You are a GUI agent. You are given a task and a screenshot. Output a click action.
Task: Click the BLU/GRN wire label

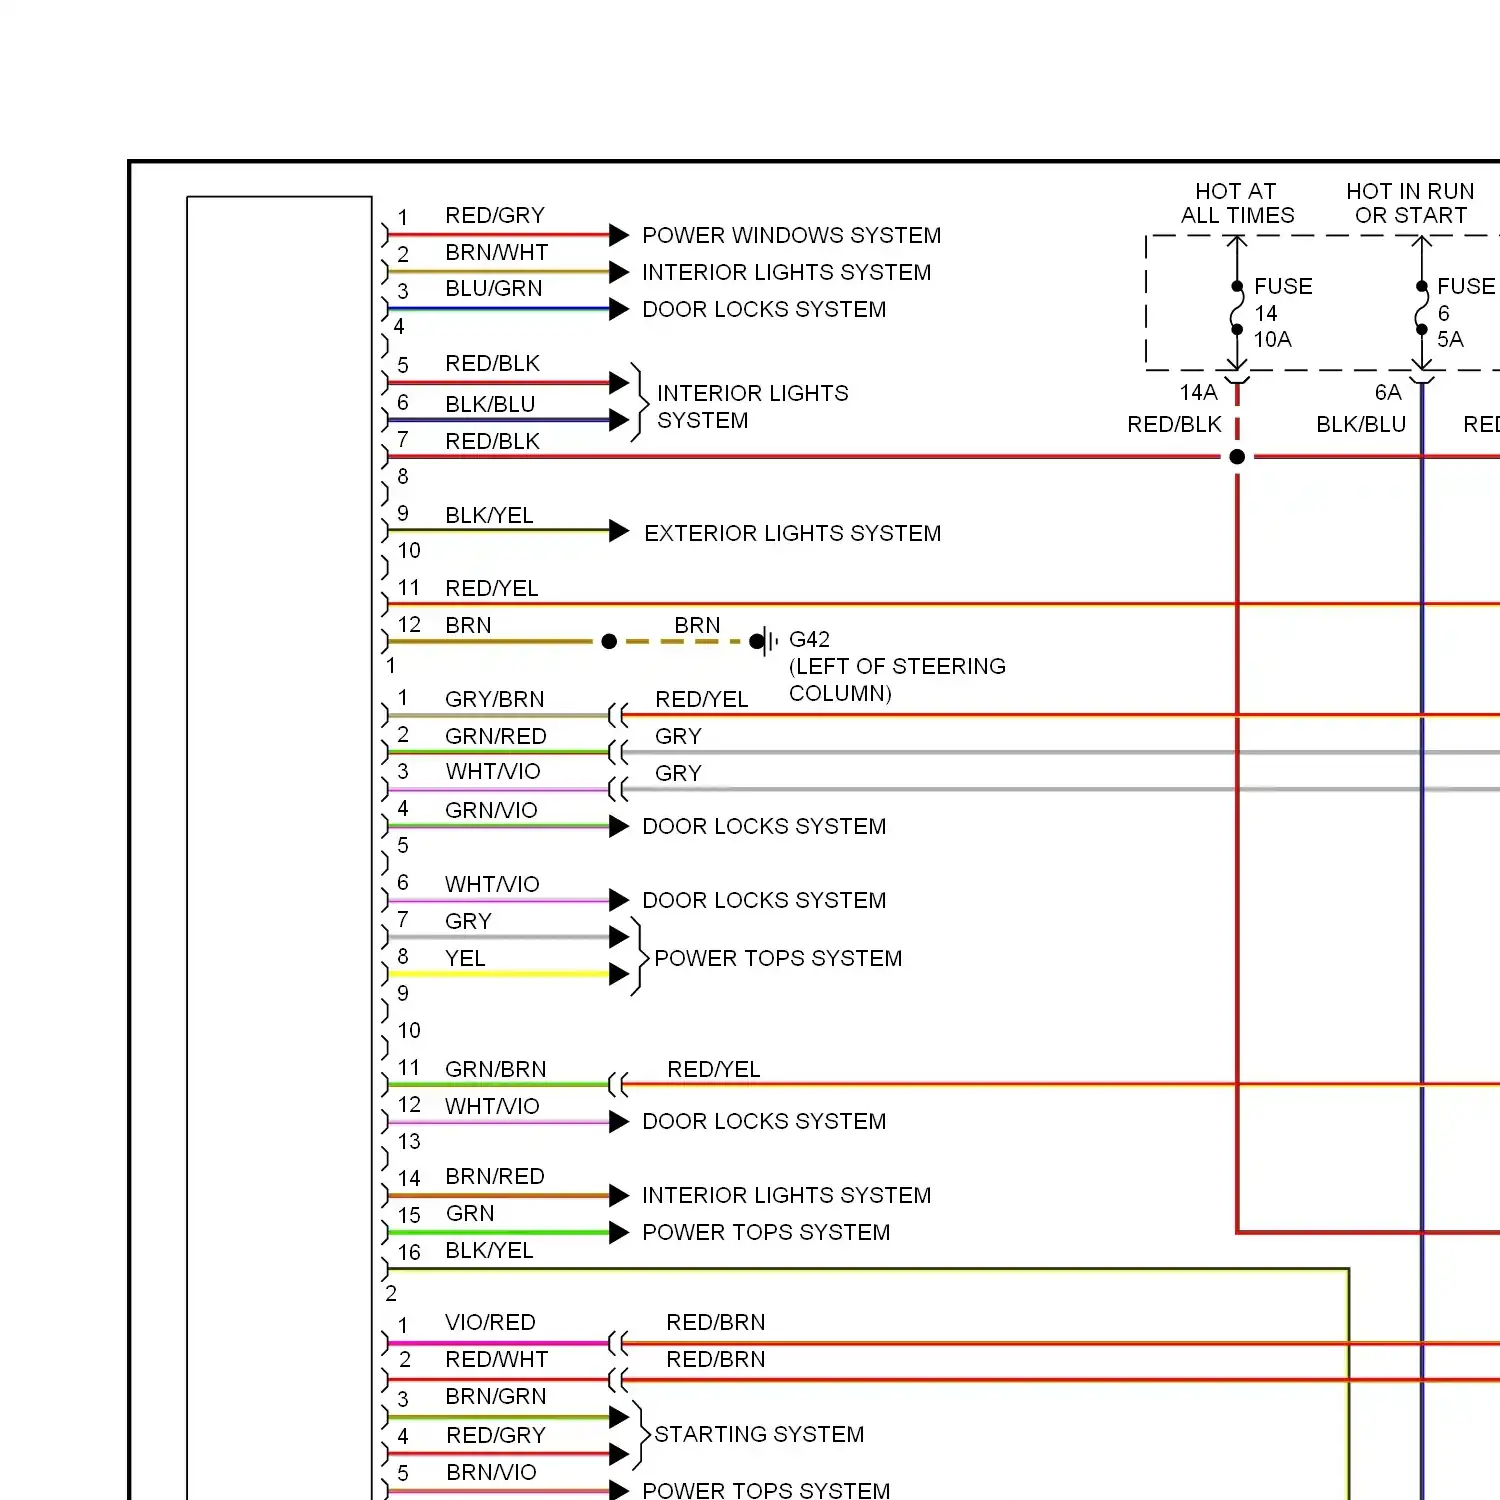tap(494, 288)
